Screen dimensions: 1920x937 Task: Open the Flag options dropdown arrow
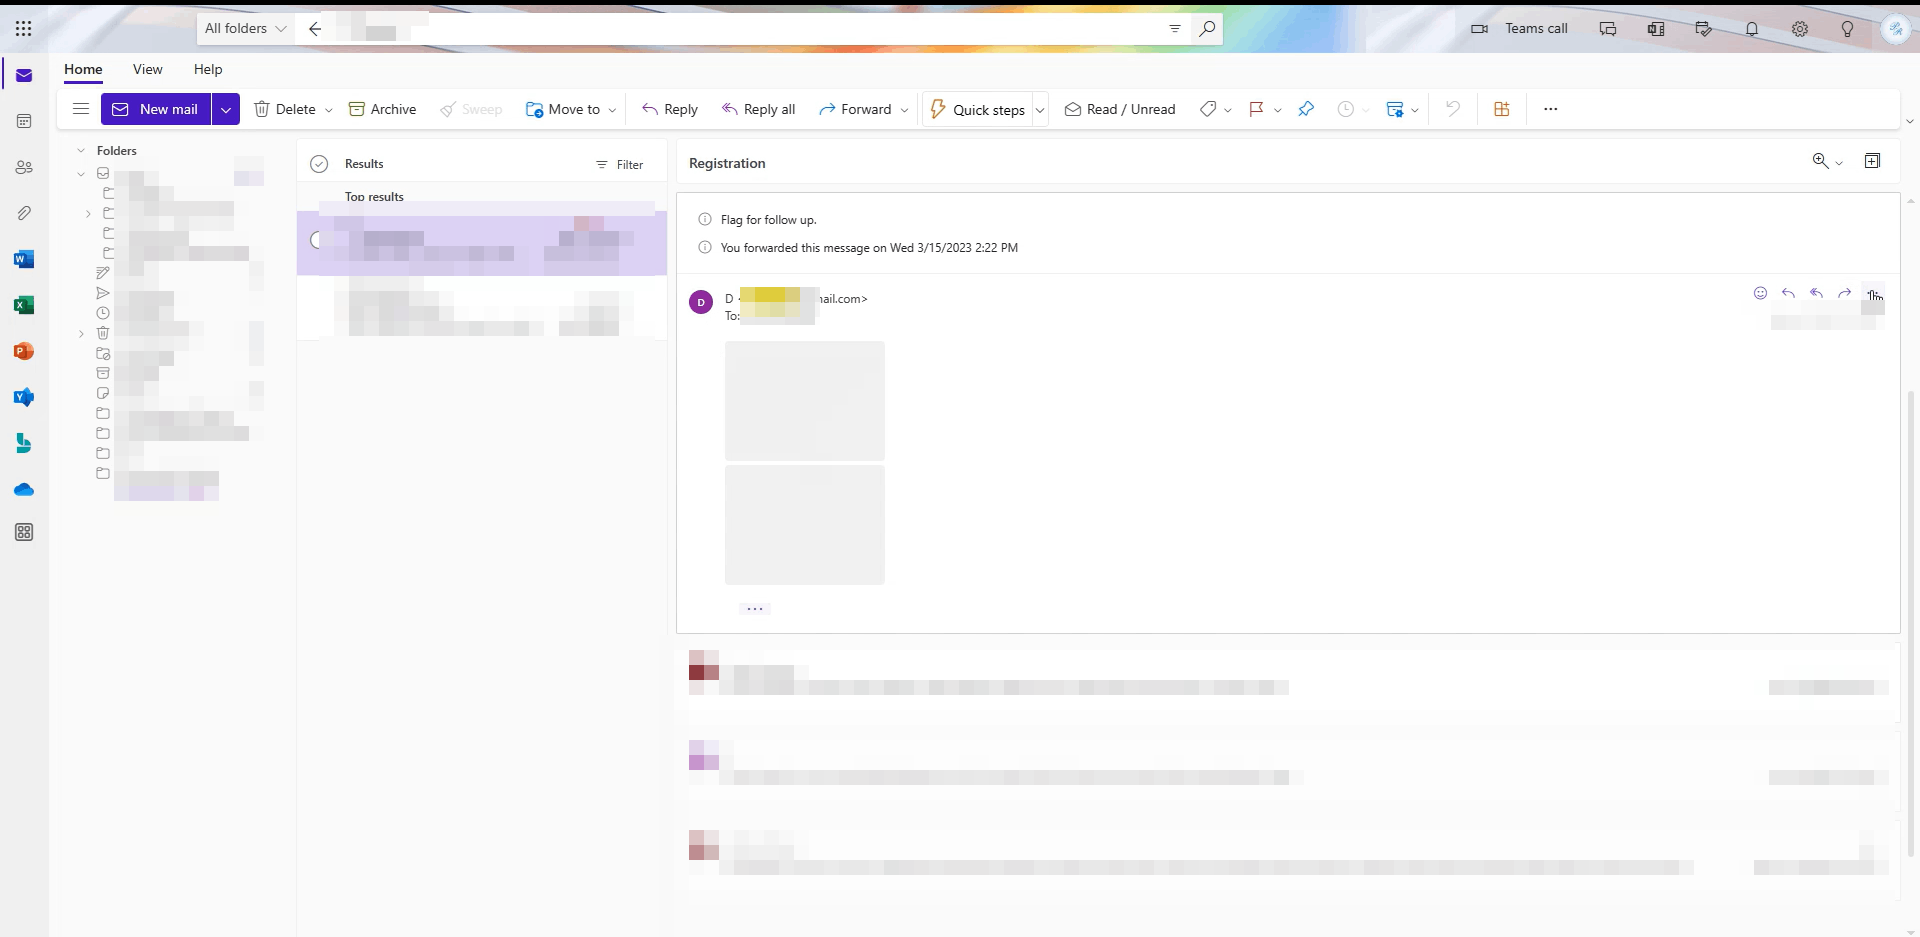(1278, 110)
